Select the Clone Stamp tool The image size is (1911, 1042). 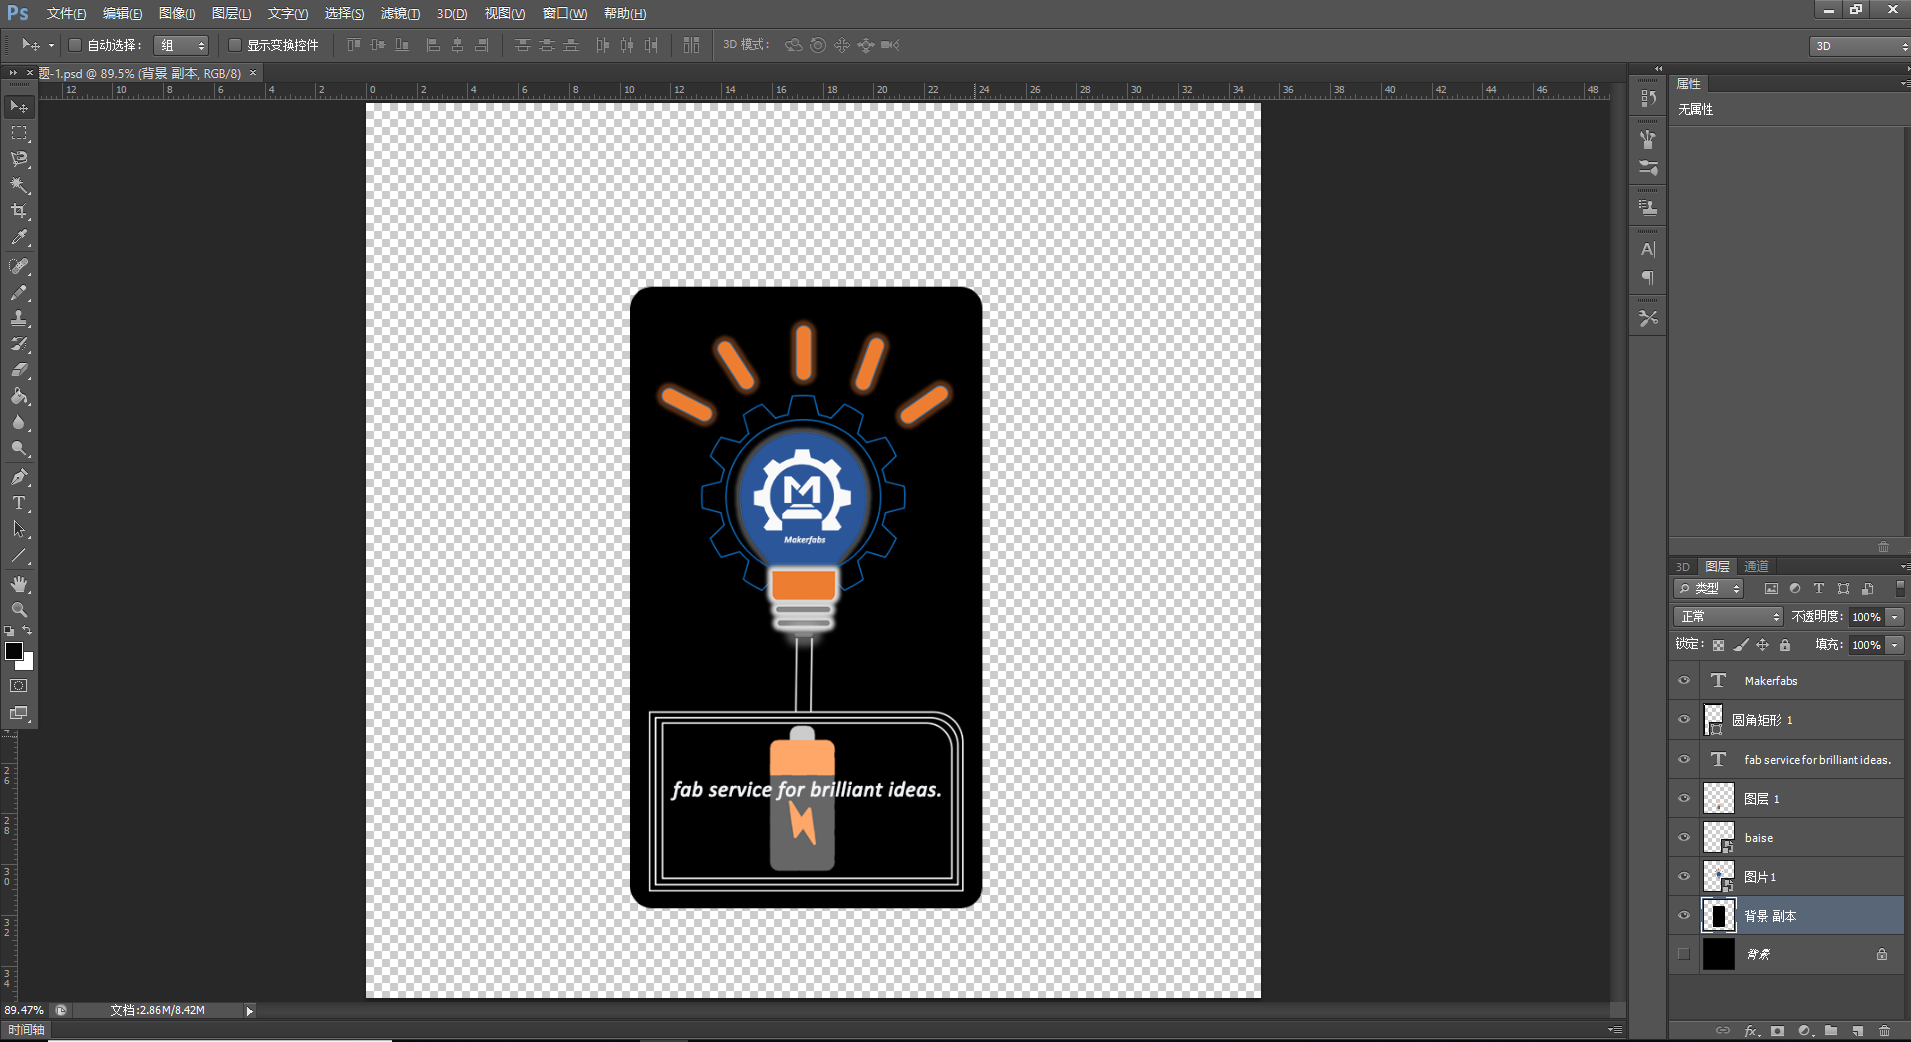click(x=19, y=318)
